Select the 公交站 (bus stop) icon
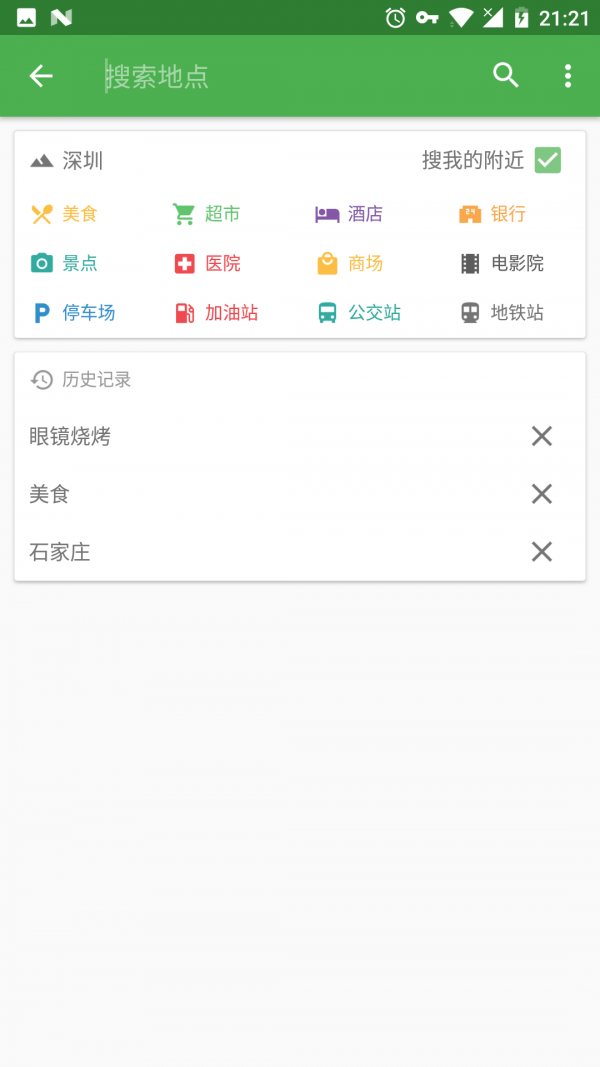 [x=327, y=313]
